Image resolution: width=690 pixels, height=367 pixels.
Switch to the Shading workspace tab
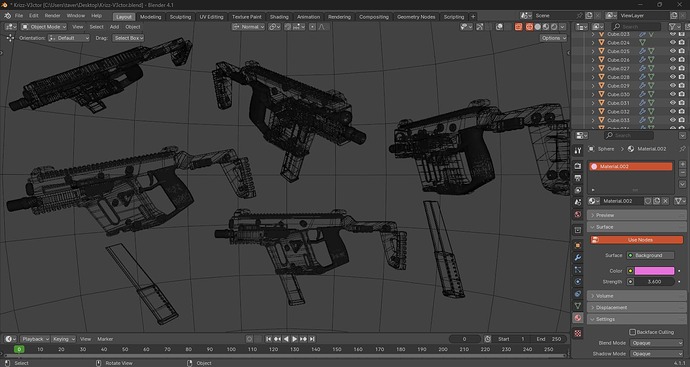pyautogui.click(x=279, y=17)
